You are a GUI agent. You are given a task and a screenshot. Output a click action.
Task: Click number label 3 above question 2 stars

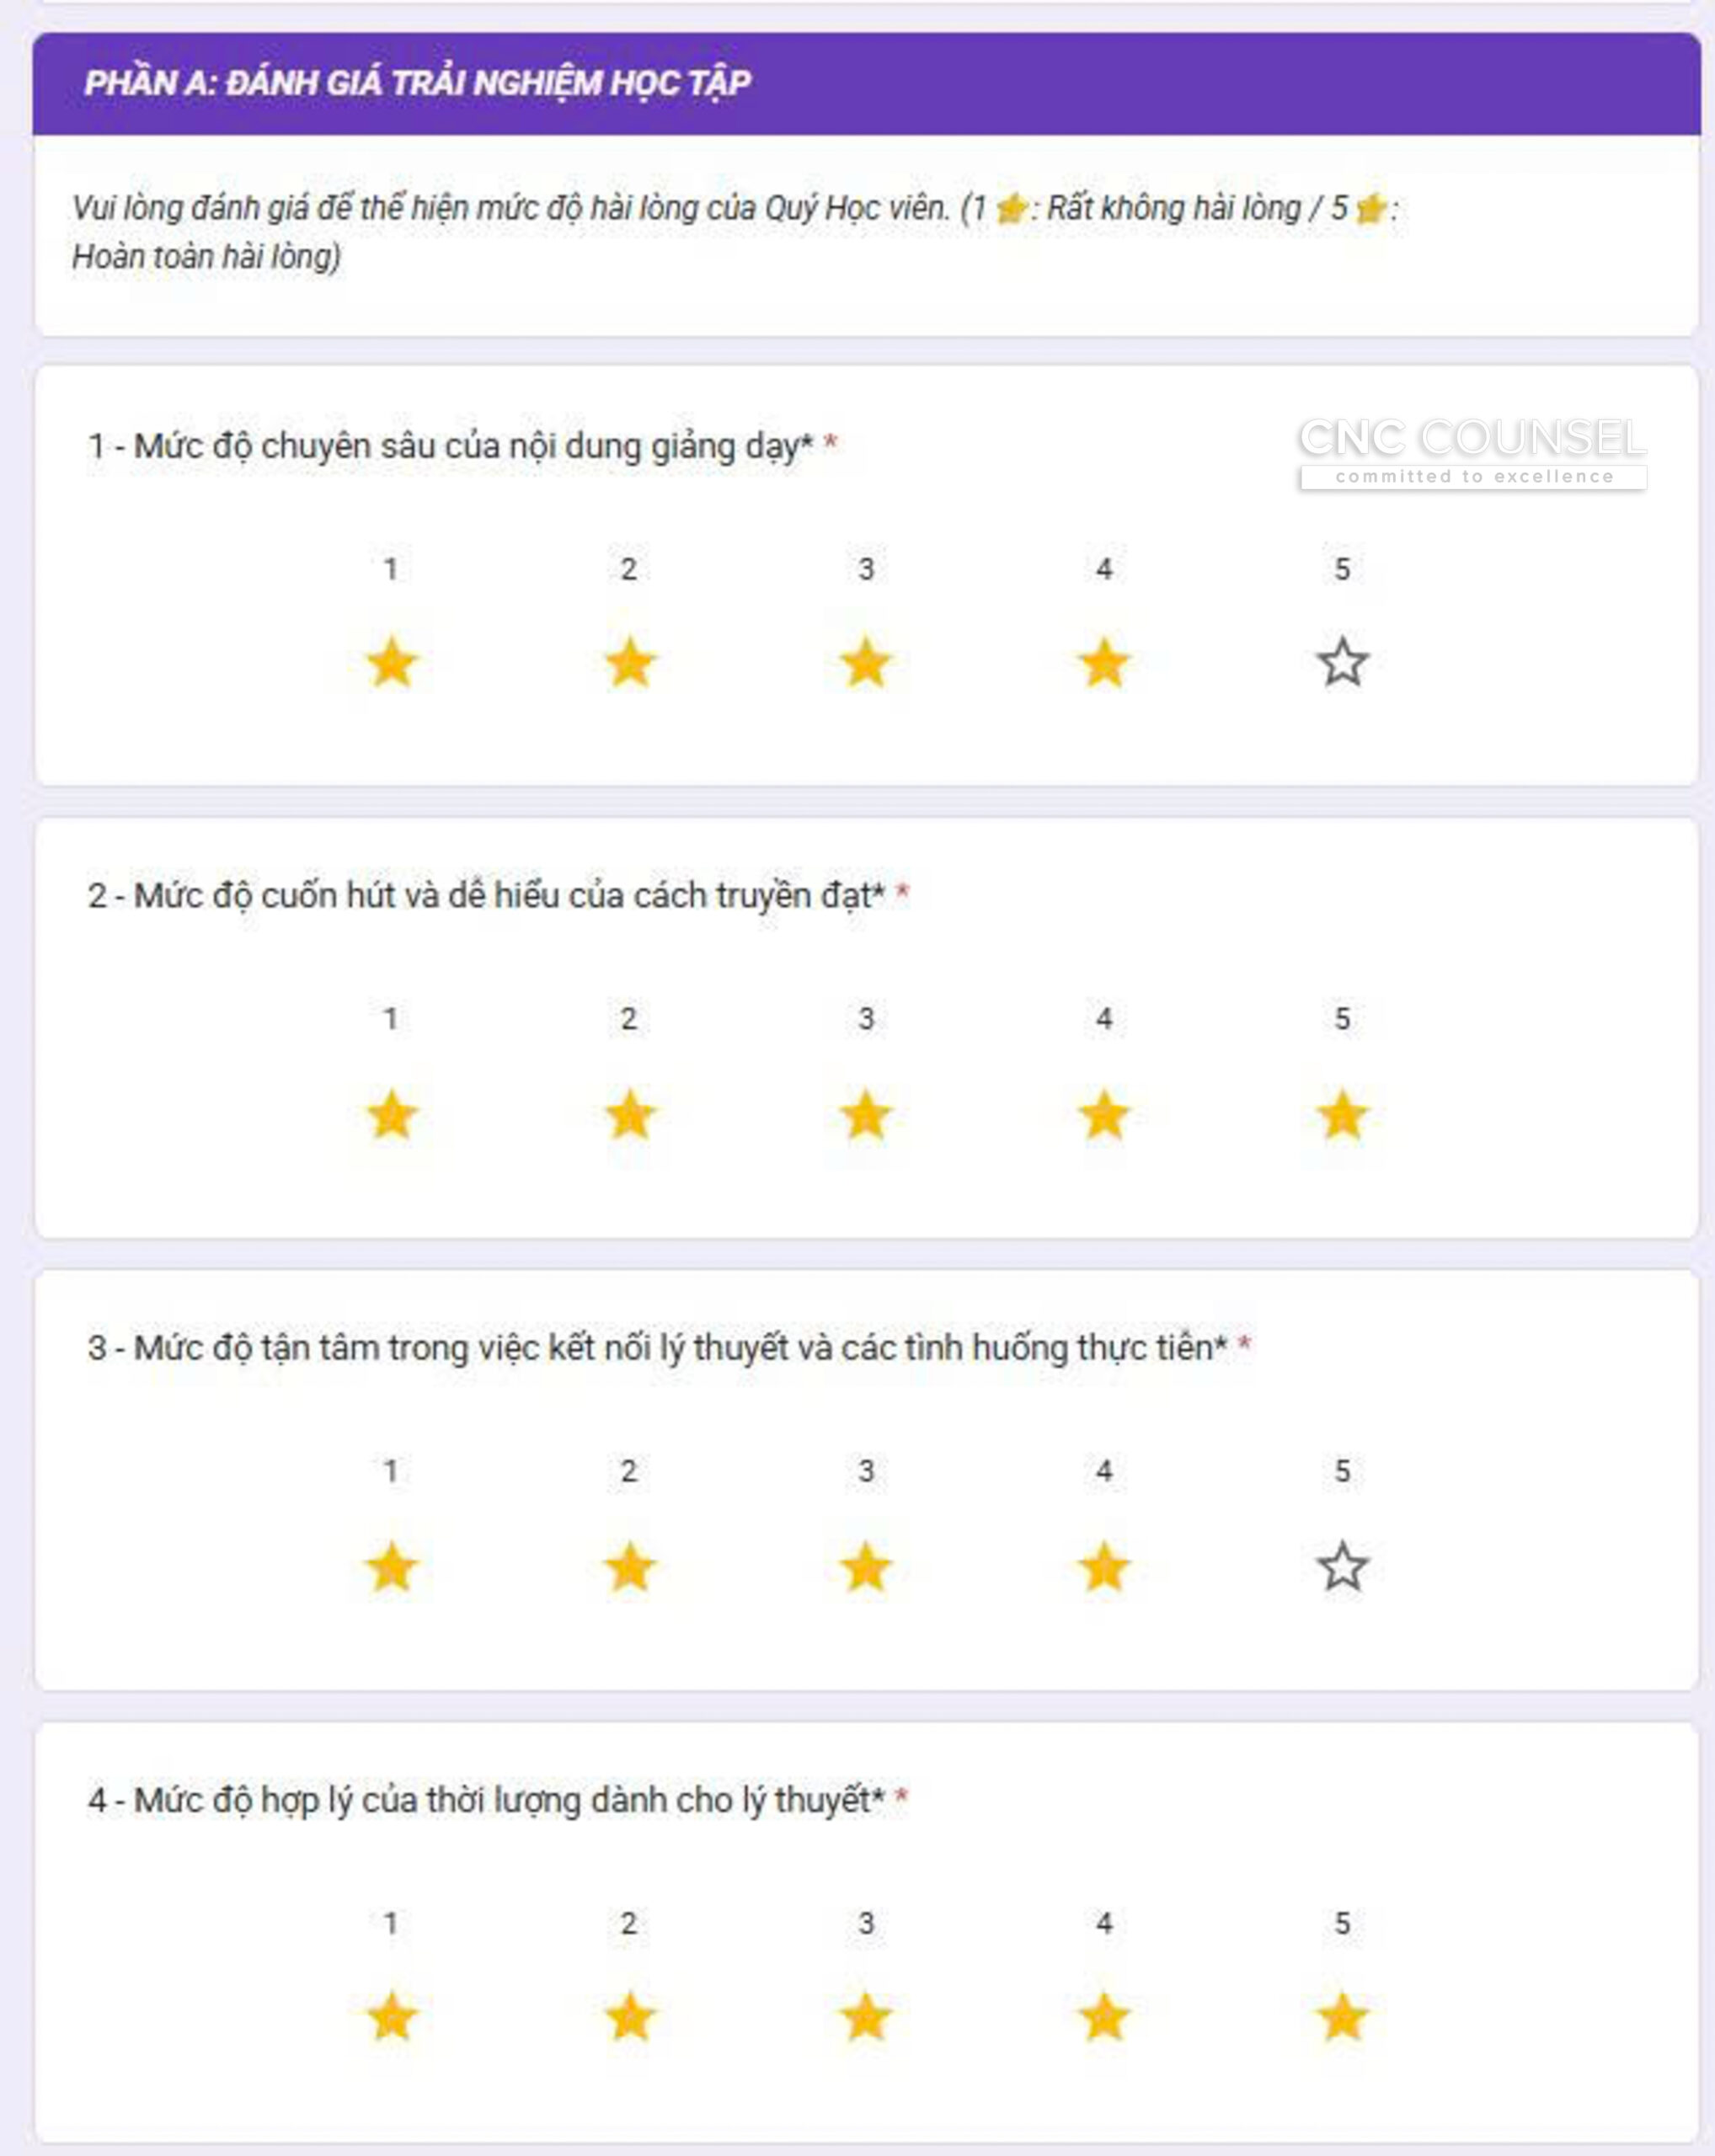tap(866, 1019)
